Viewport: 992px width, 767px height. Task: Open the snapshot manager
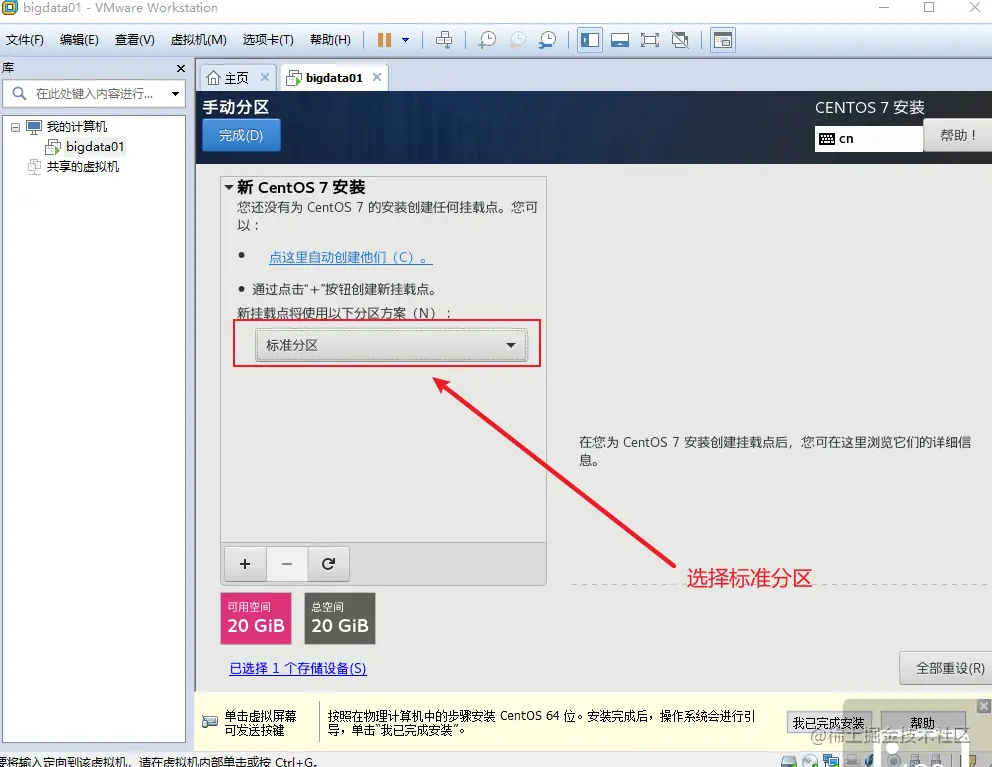click(x=547, y=40)
